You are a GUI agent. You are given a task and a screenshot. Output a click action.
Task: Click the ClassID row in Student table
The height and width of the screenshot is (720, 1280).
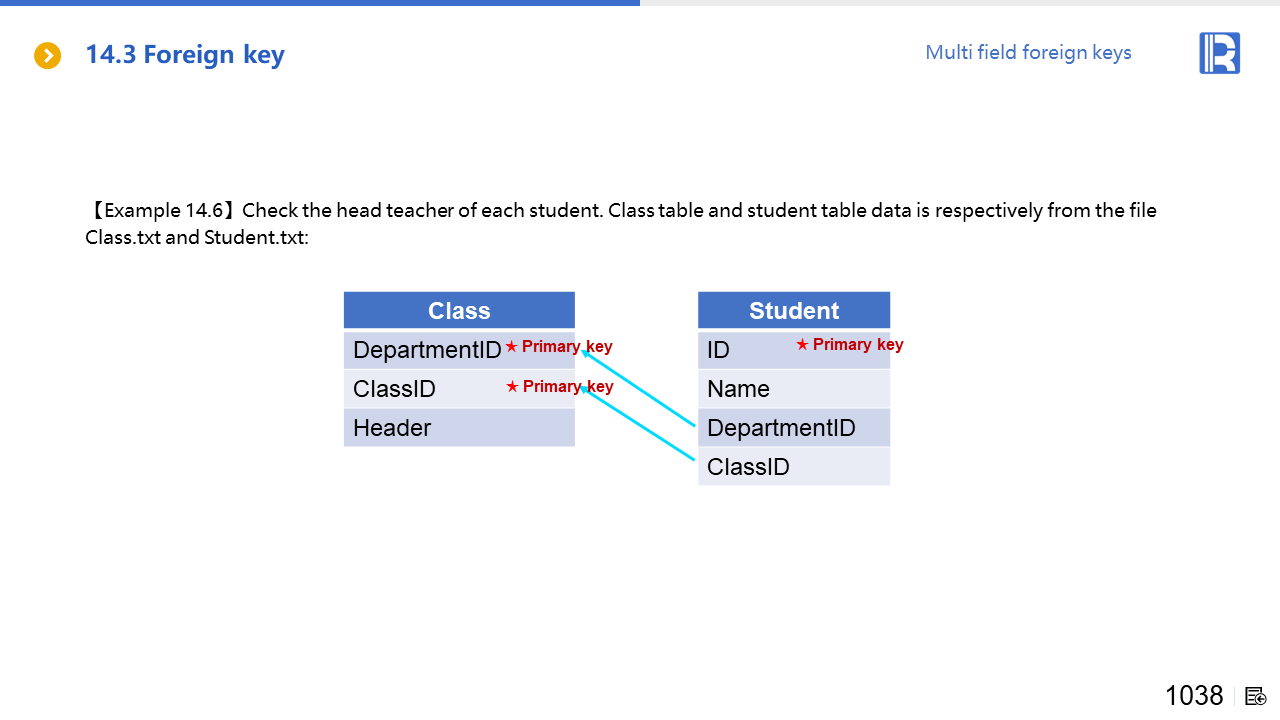click(748, 467)
